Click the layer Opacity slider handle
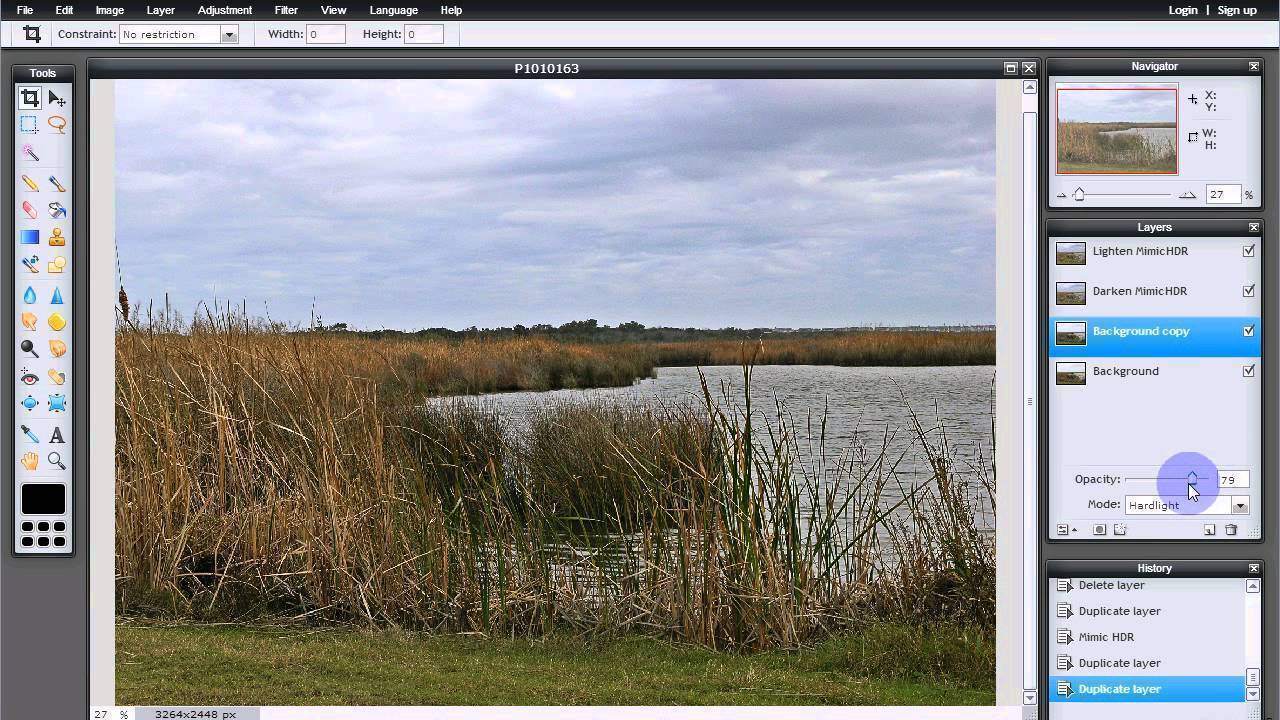This screenshot has height=720, width=1280. (x=1192, y=479)
